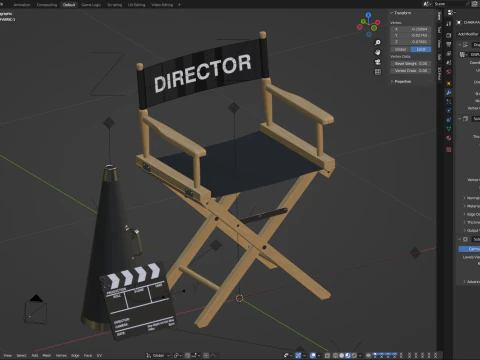The height and width of the screenshot is (360, 480).
Task: Open the properties editor type dropdown
Action: tap(451, 12)
